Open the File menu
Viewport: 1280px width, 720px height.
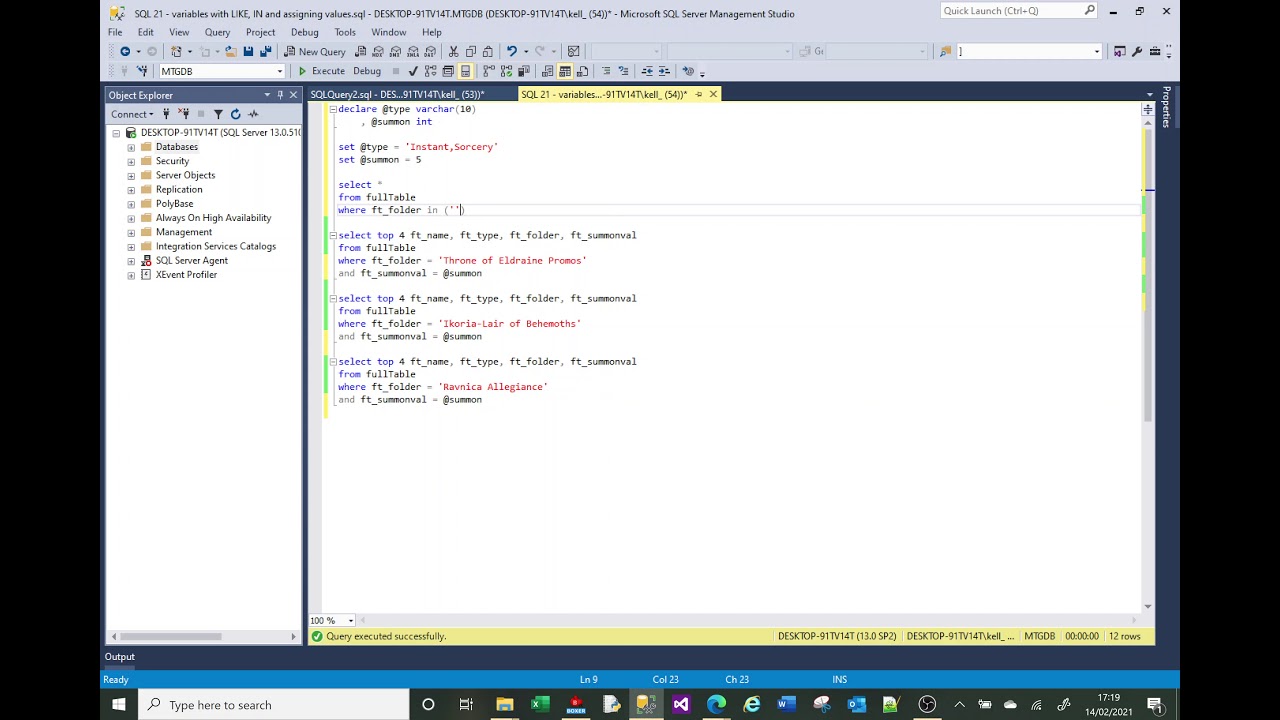tap(116, 32)
